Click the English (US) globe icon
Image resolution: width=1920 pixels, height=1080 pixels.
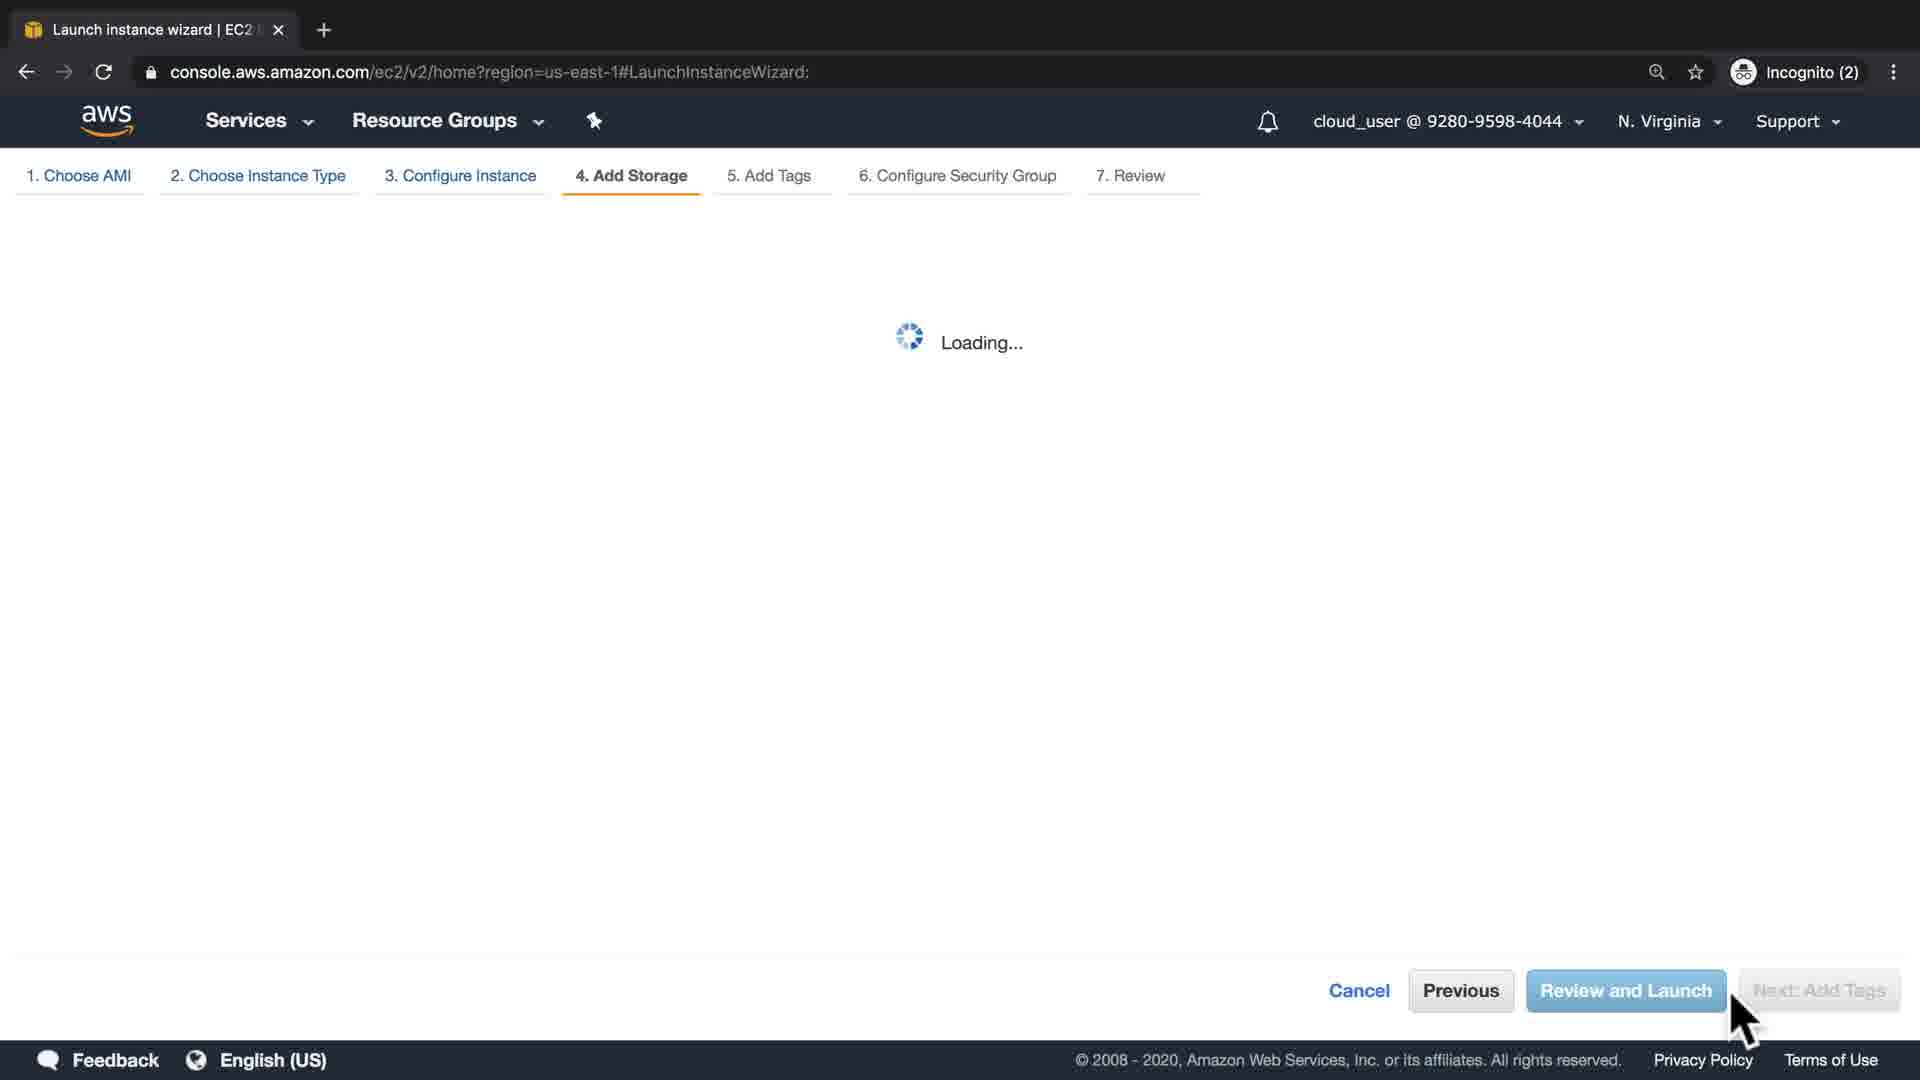196,1060
